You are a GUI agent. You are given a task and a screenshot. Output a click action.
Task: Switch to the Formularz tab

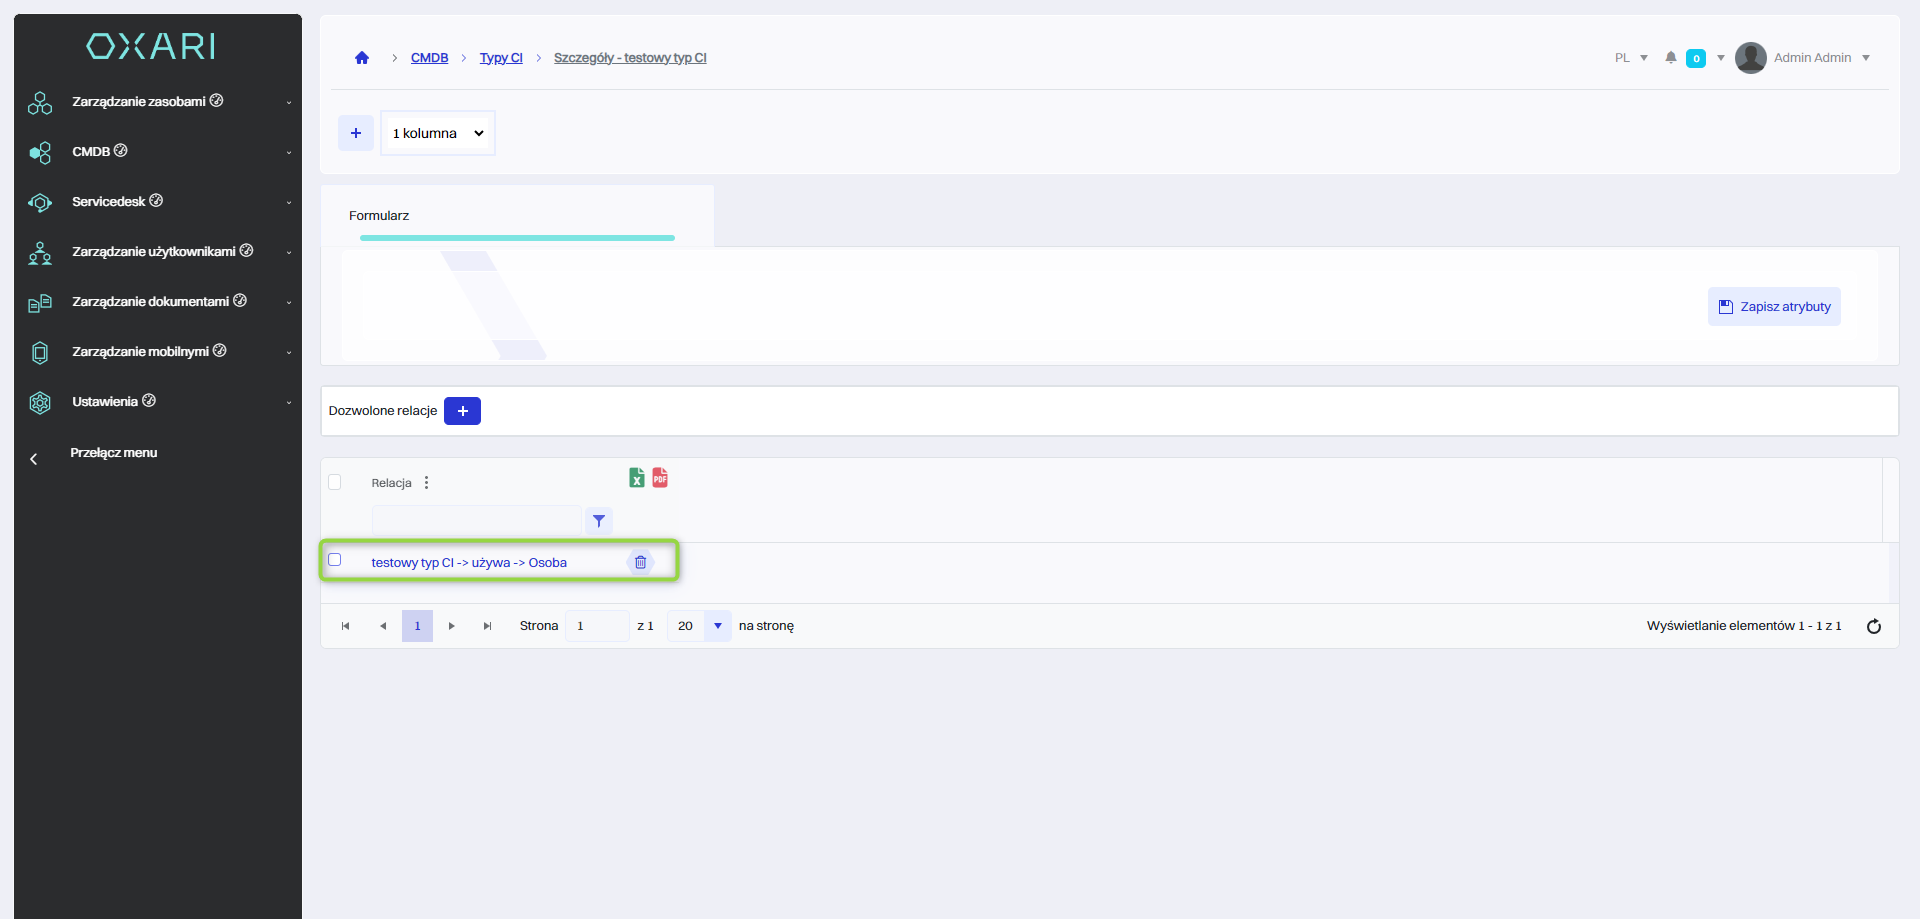coord(379,216)
